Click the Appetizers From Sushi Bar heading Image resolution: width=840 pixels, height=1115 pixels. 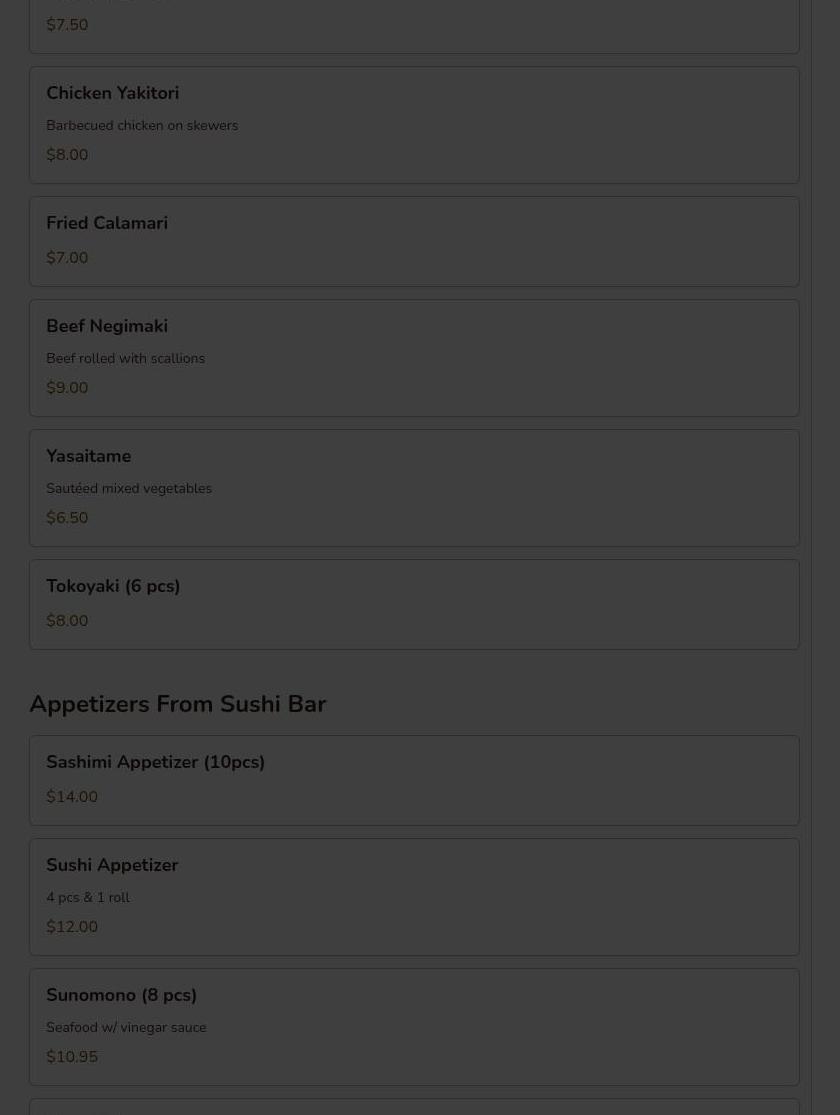click(x=178, y=704)
